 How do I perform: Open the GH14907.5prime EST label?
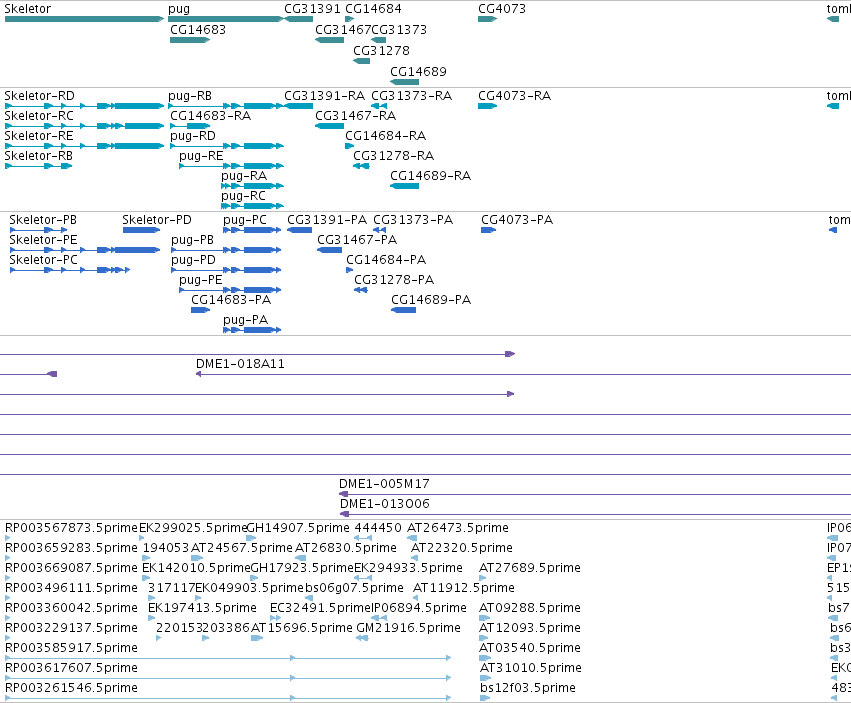coord(298,528)
